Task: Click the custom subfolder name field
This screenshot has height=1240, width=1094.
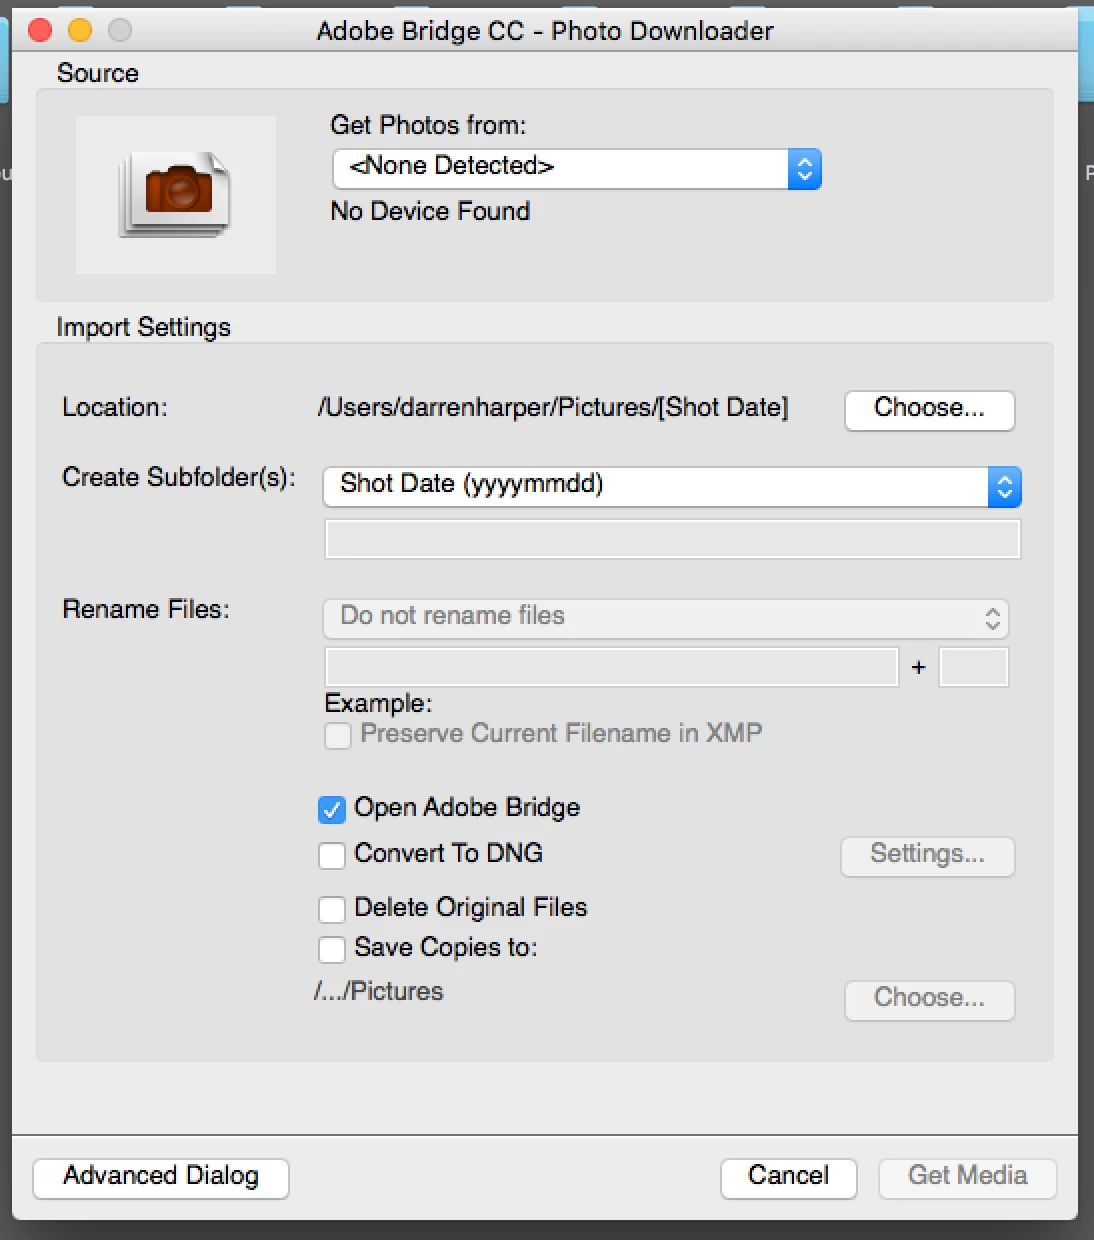Action: click(672, 539)
